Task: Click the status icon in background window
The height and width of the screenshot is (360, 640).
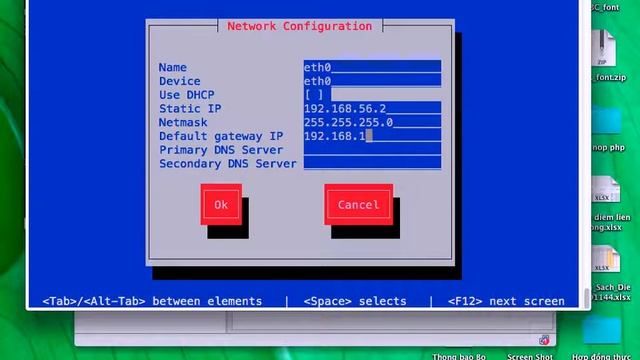Action: [x=544, y=340]
